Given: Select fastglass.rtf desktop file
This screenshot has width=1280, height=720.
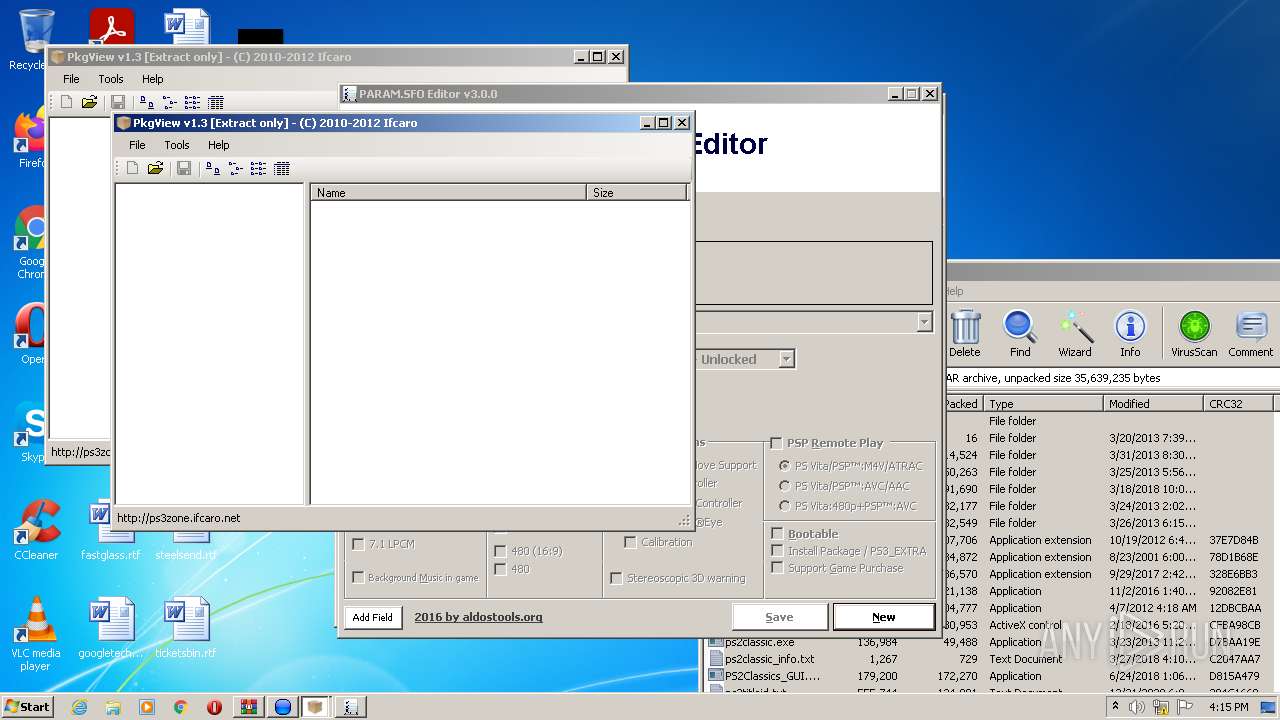Looking at the screenshot, I should click(110, 530).
